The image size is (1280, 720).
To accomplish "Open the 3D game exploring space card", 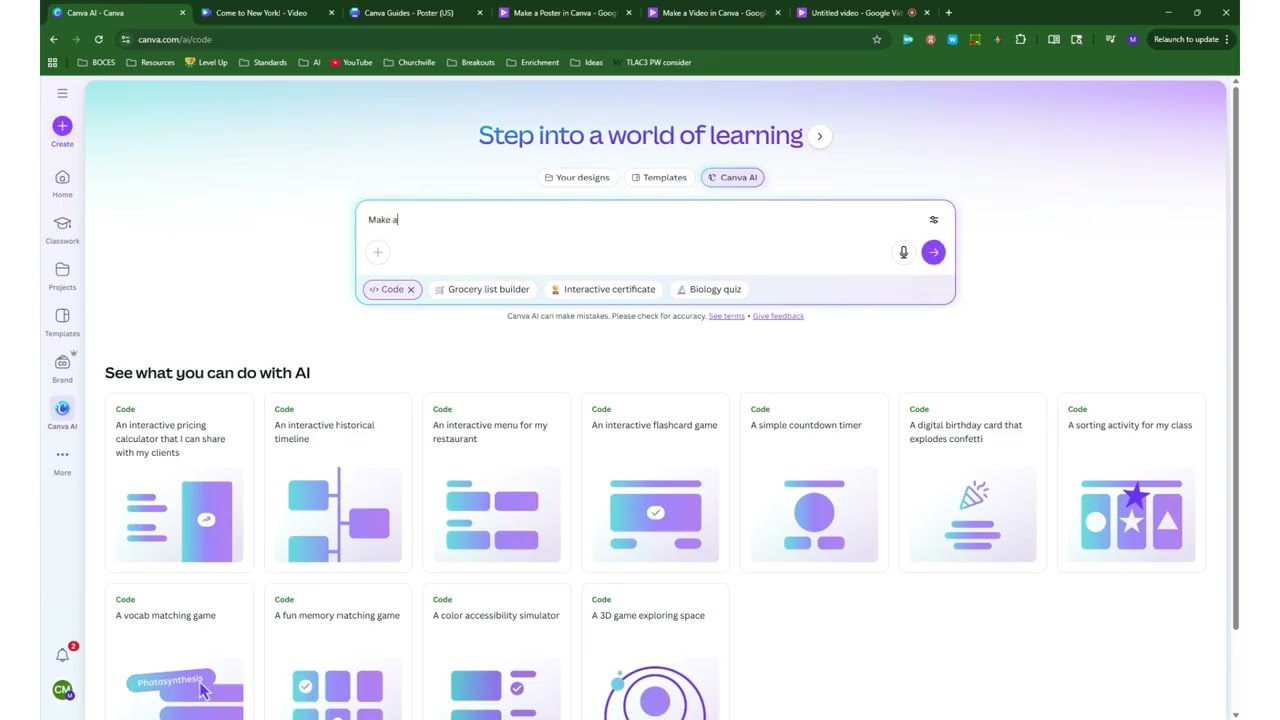I will point(655,652).
